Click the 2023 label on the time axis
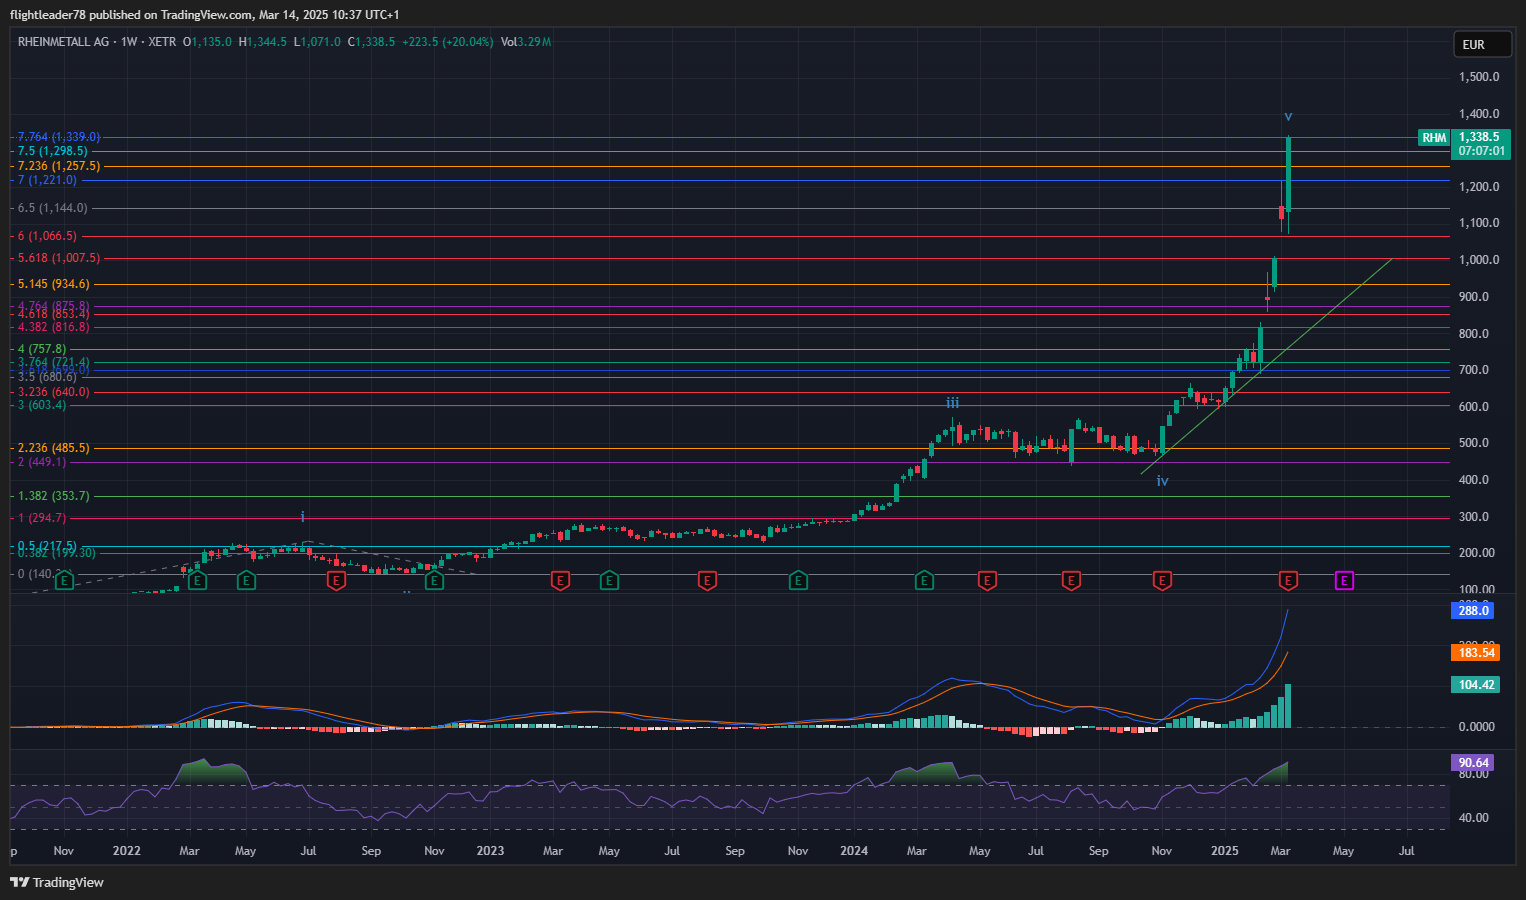Image resolution: width=1526 pixels, height=900 pixels. coord(490,851)
